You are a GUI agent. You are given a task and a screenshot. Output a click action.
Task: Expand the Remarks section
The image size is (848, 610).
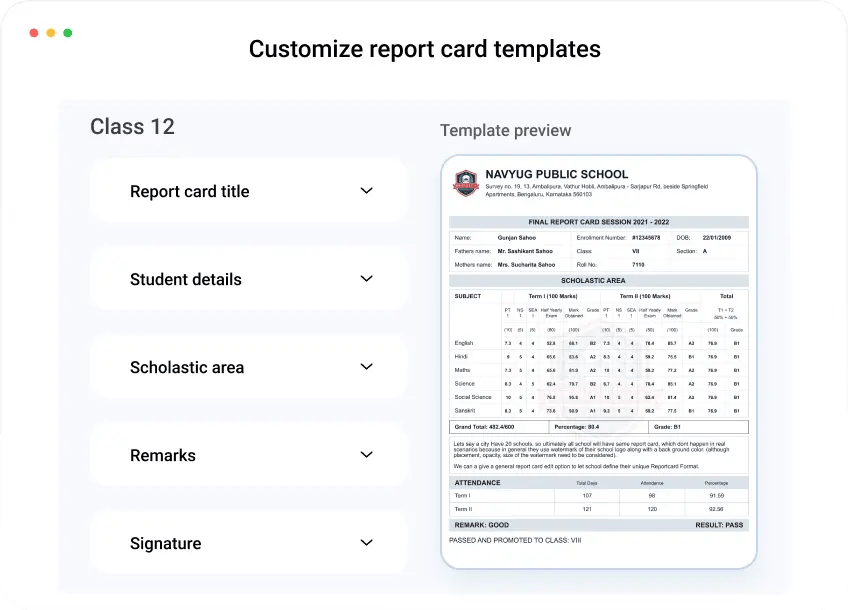click(x=248, y=455)
